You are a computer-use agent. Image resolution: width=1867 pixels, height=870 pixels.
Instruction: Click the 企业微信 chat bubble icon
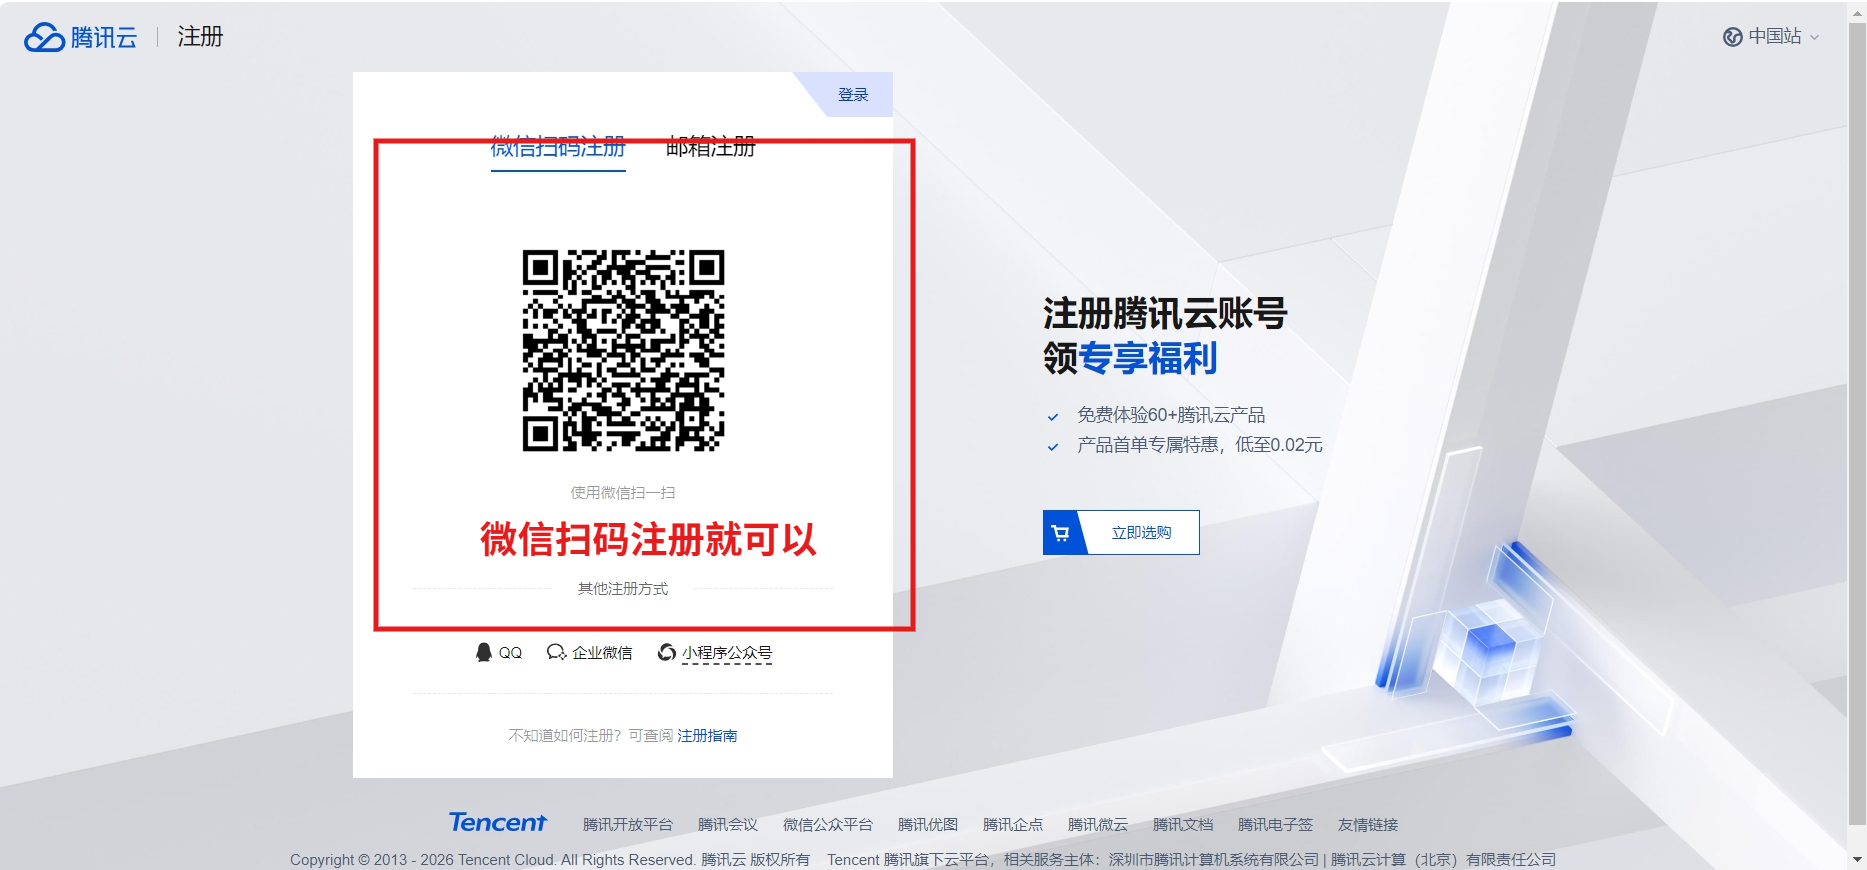point(556,653)
